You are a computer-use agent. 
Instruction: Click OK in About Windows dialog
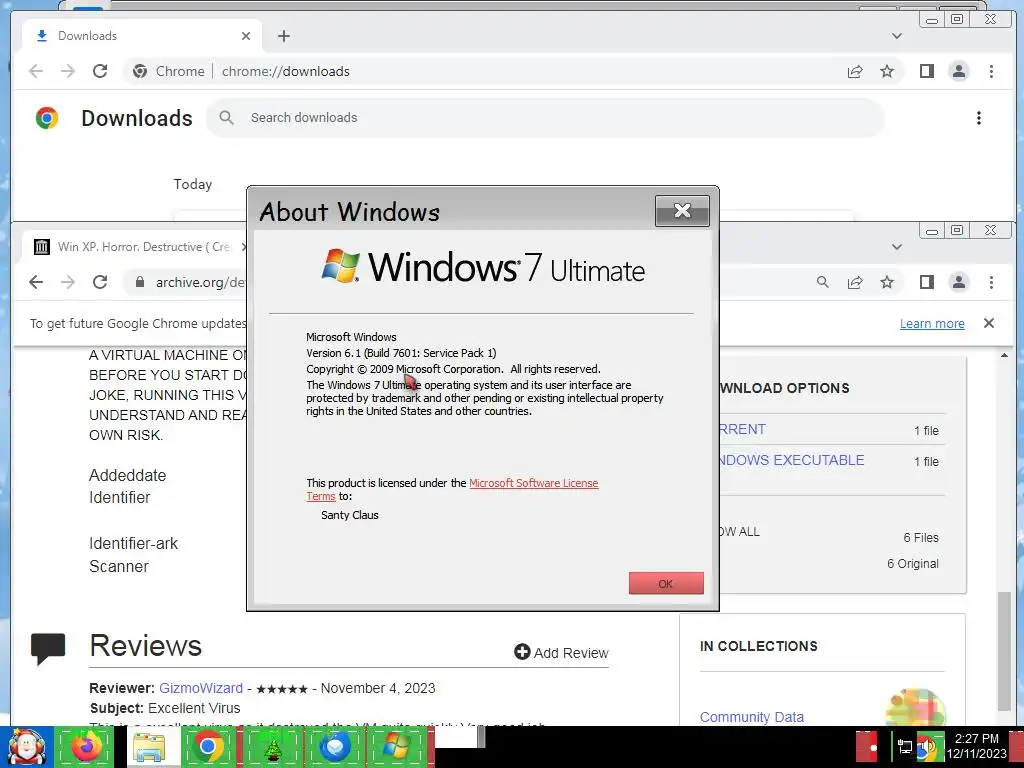[666, 584]
